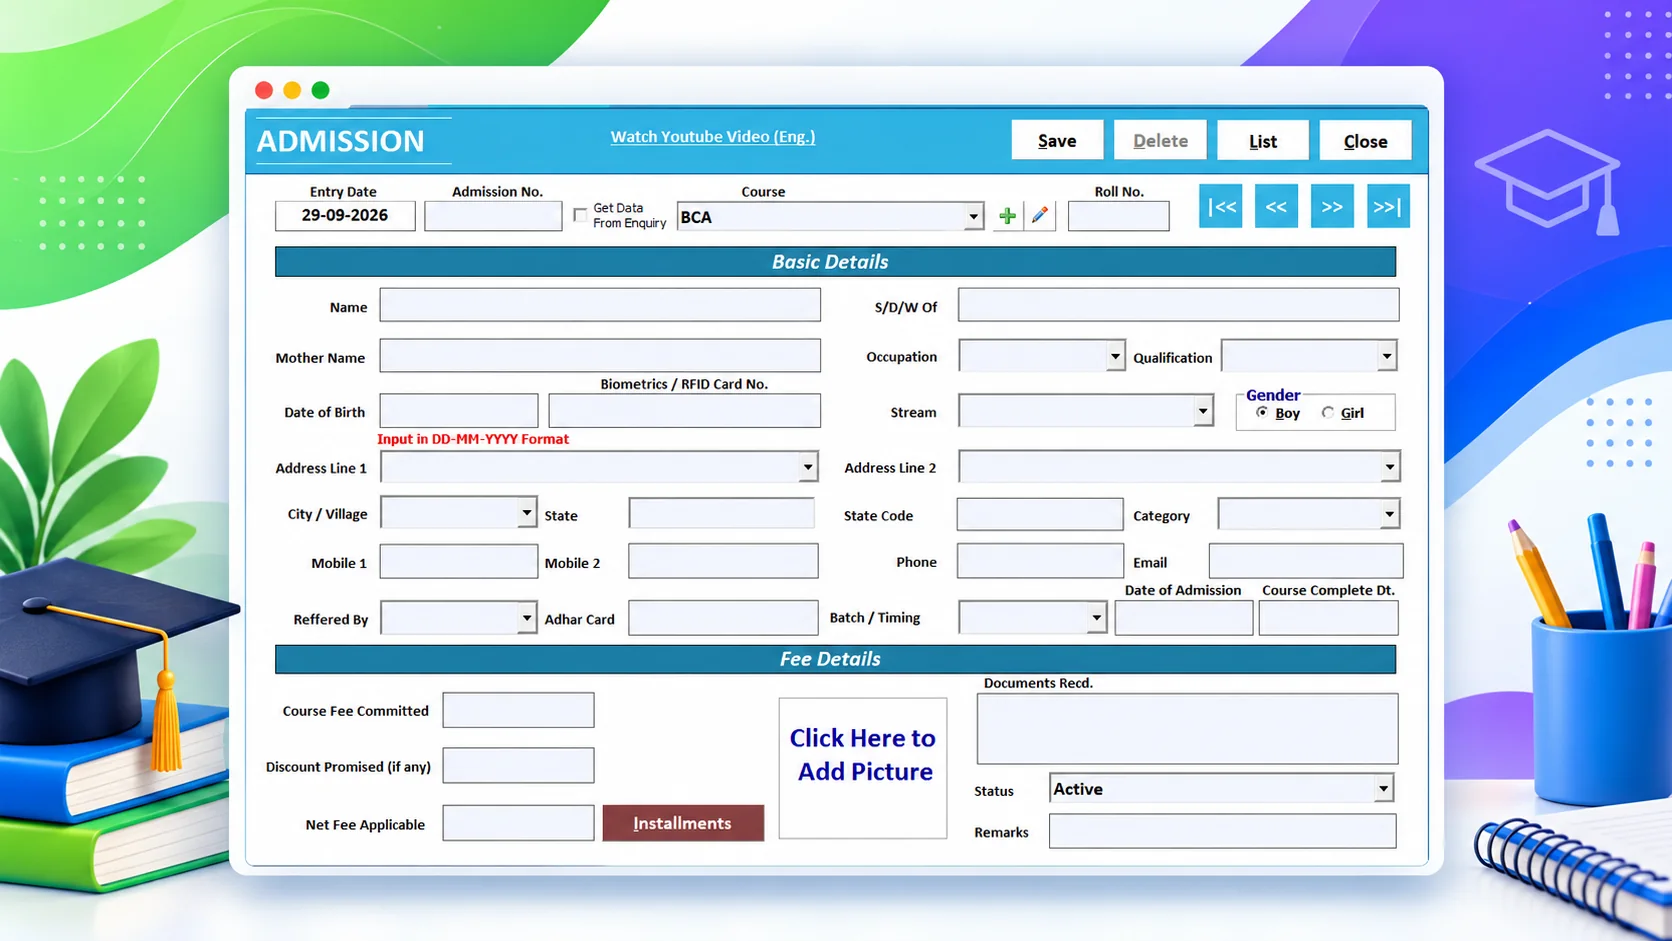Viewport: 1672px width, 941px height.
Task: Focus the Mobile 1 field
Action: point(459,561)
